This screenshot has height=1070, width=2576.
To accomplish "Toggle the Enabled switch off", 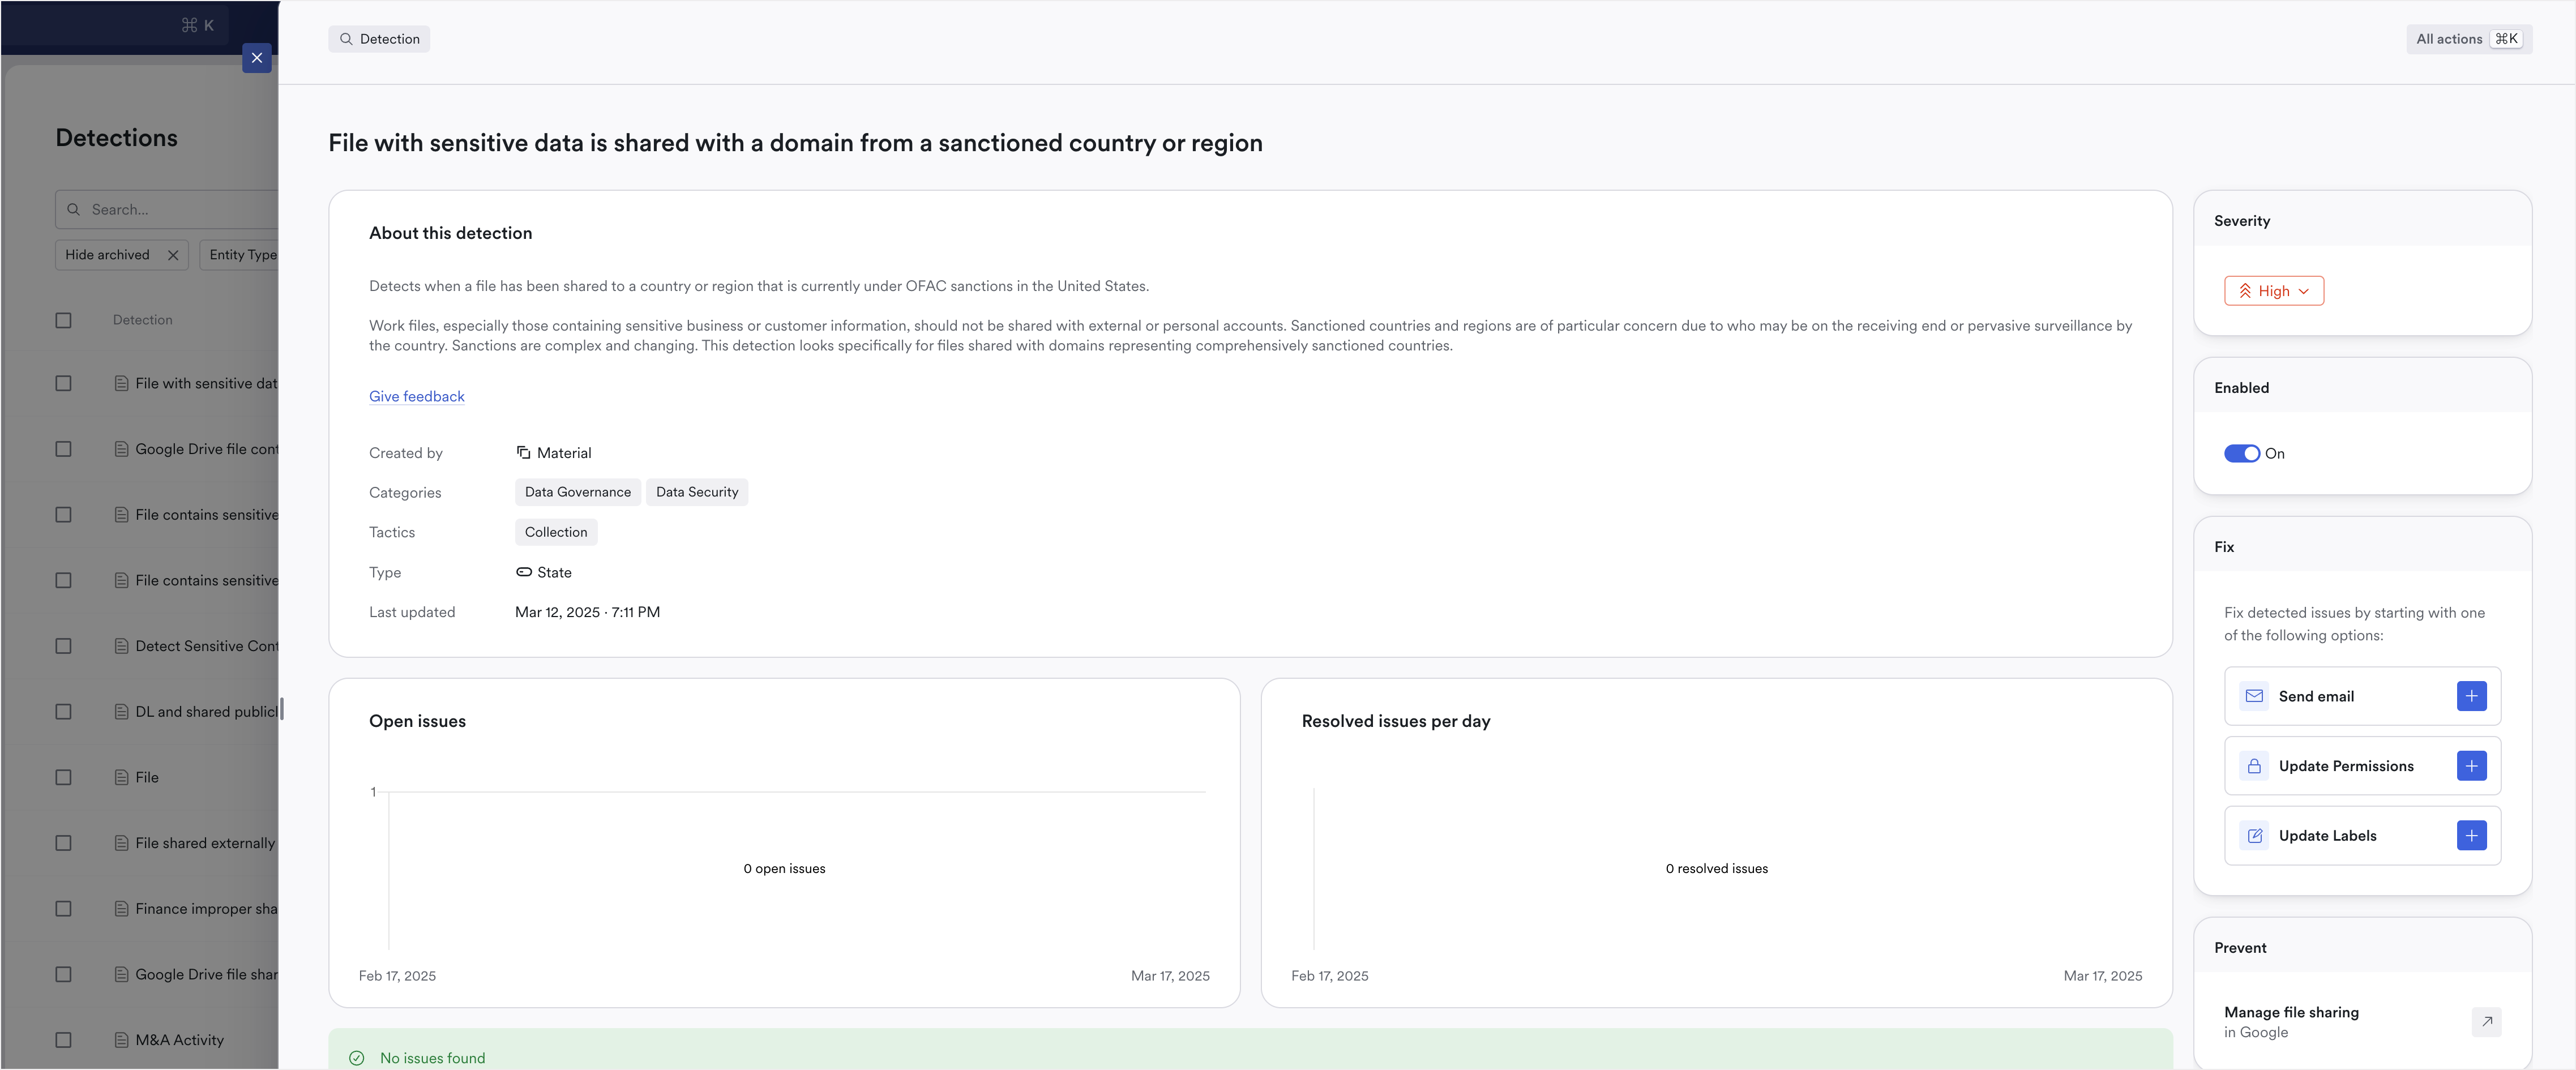I will (2241, 454).
